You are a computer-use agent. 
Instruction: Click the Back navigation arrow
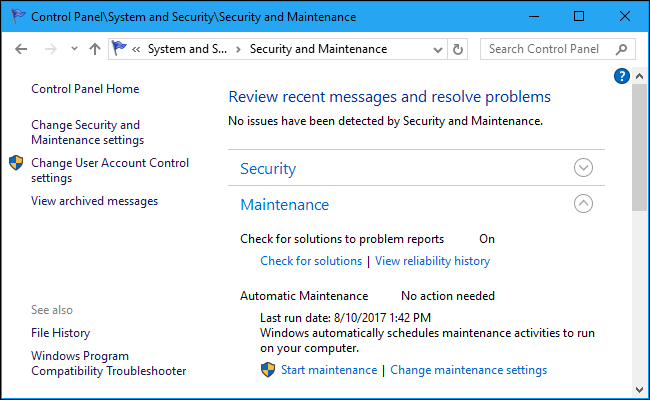[x=22, y=49]
